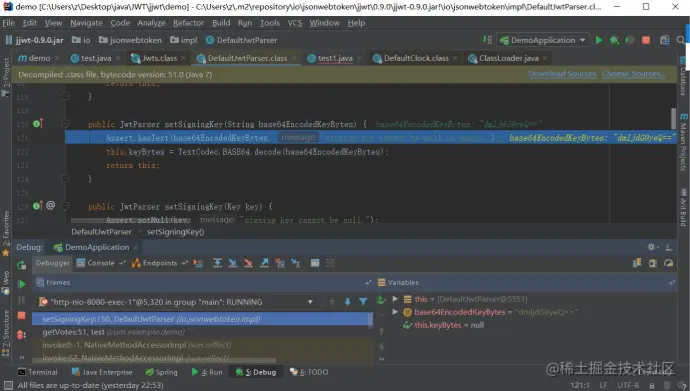This screenshot has width=690, height=391.
Task: Open the File menu
Action: click(8, 23)
